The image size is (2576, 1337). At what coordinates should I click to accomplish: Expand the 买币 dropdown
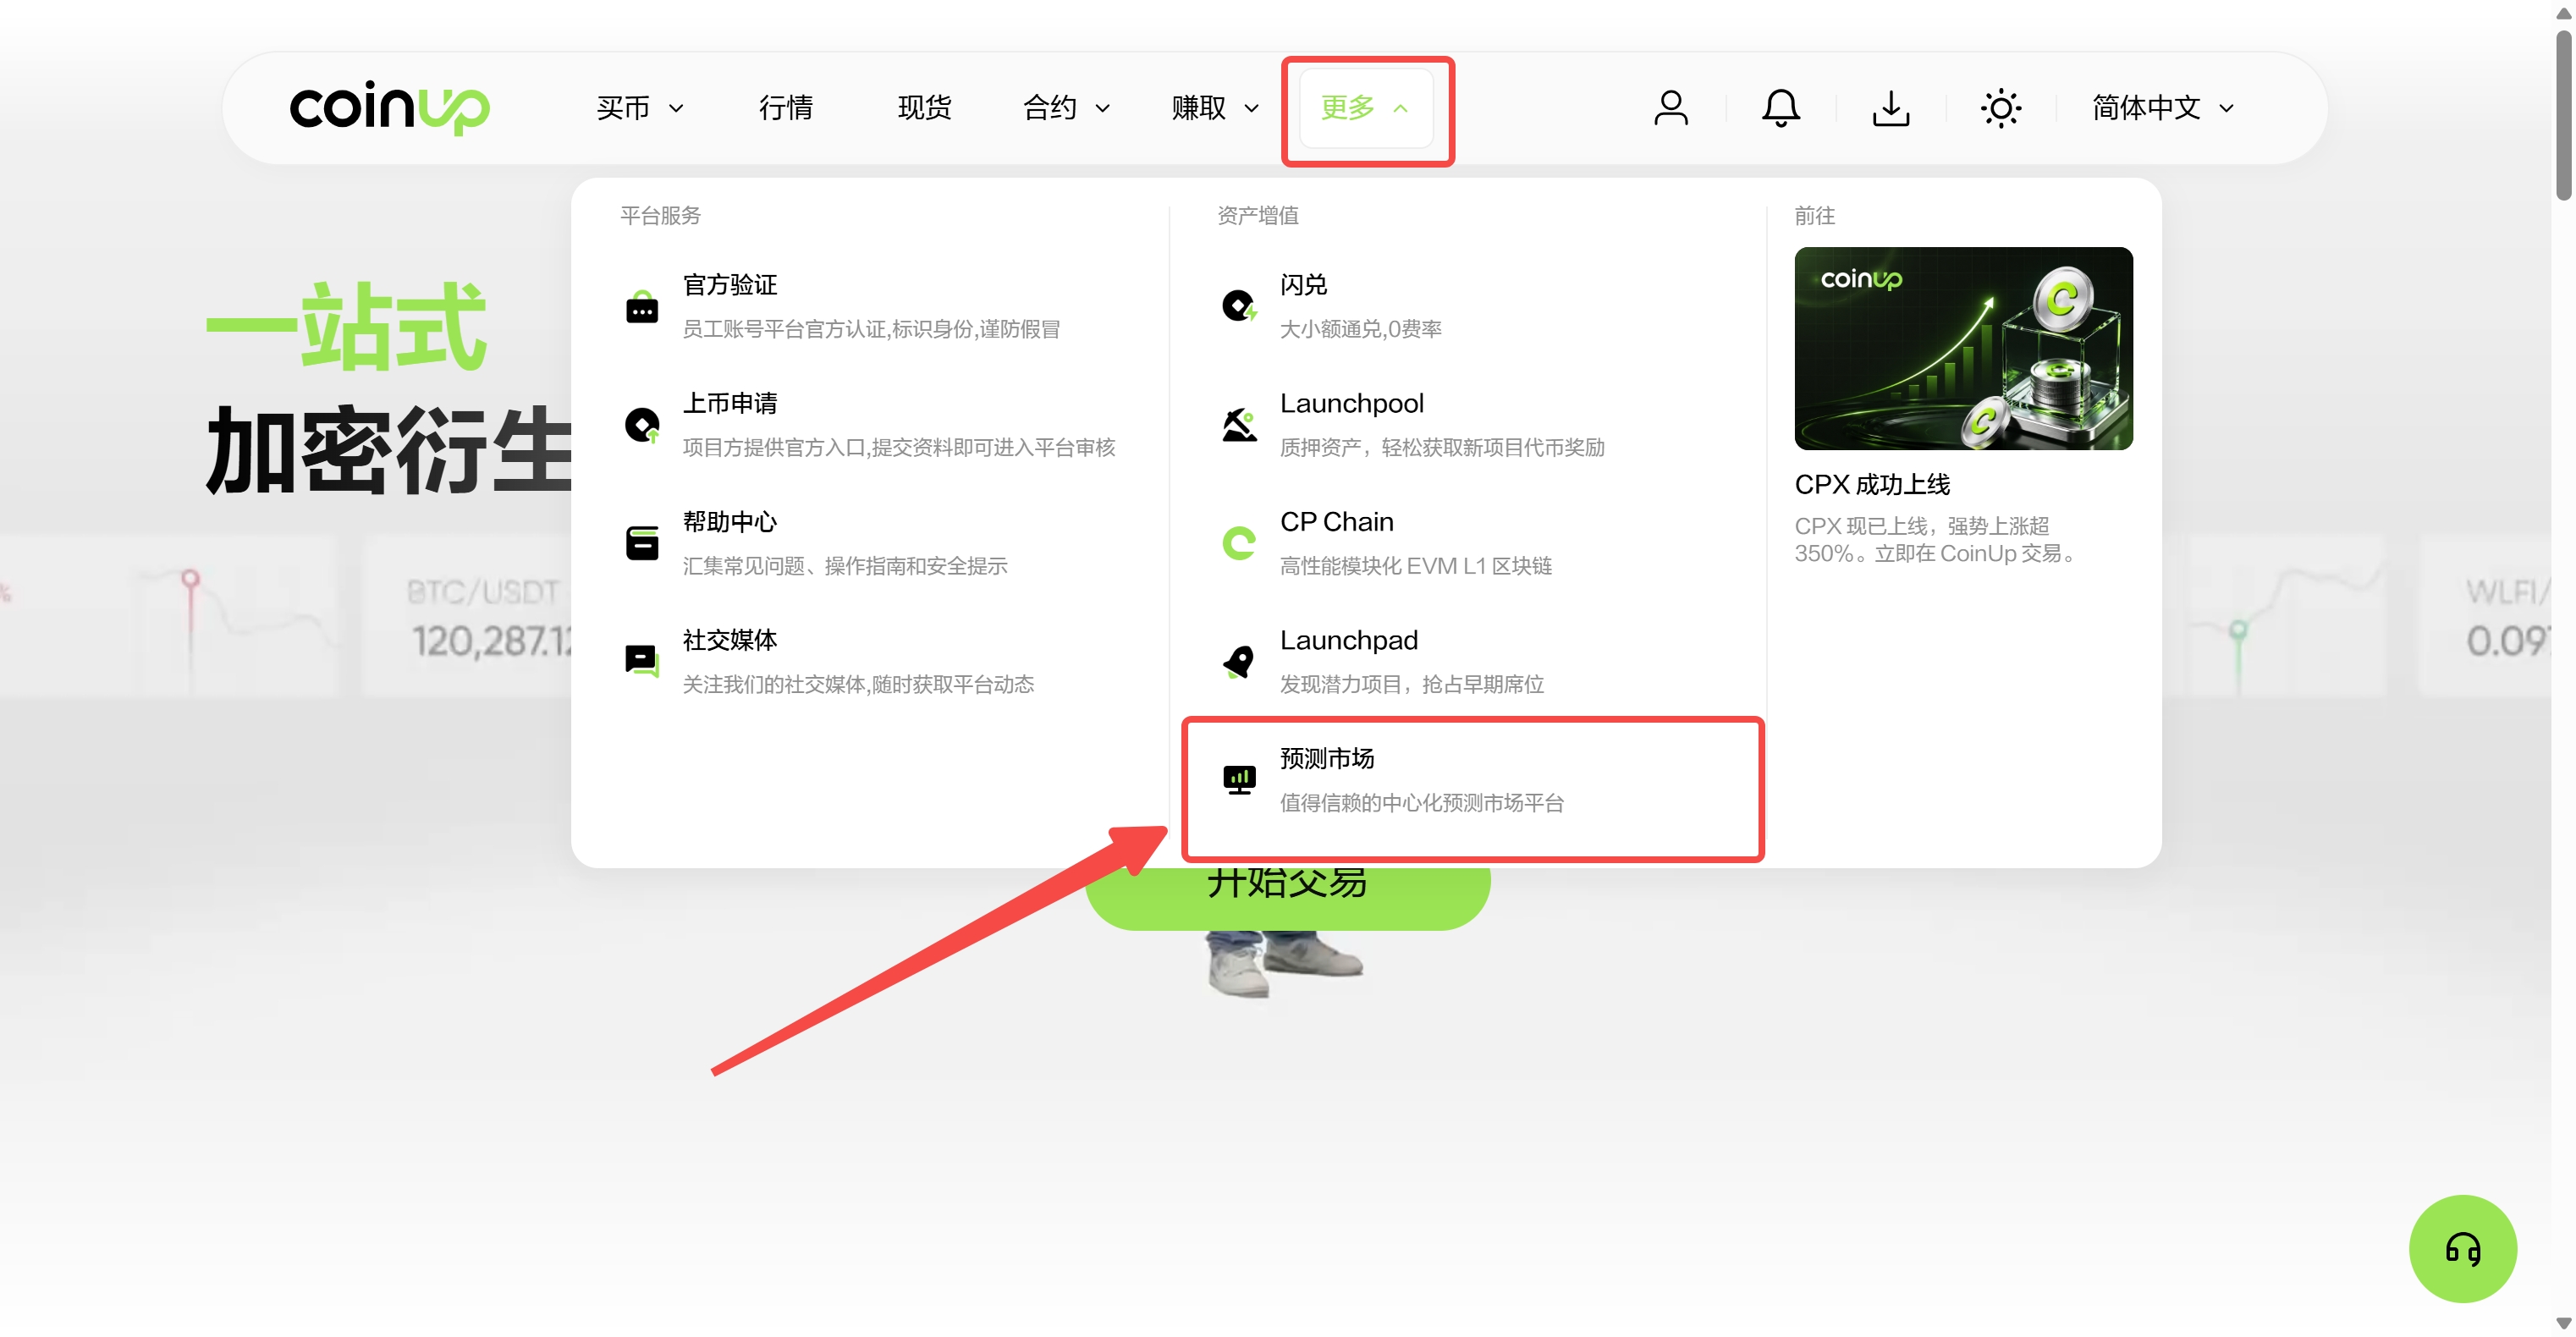[640, 108]
